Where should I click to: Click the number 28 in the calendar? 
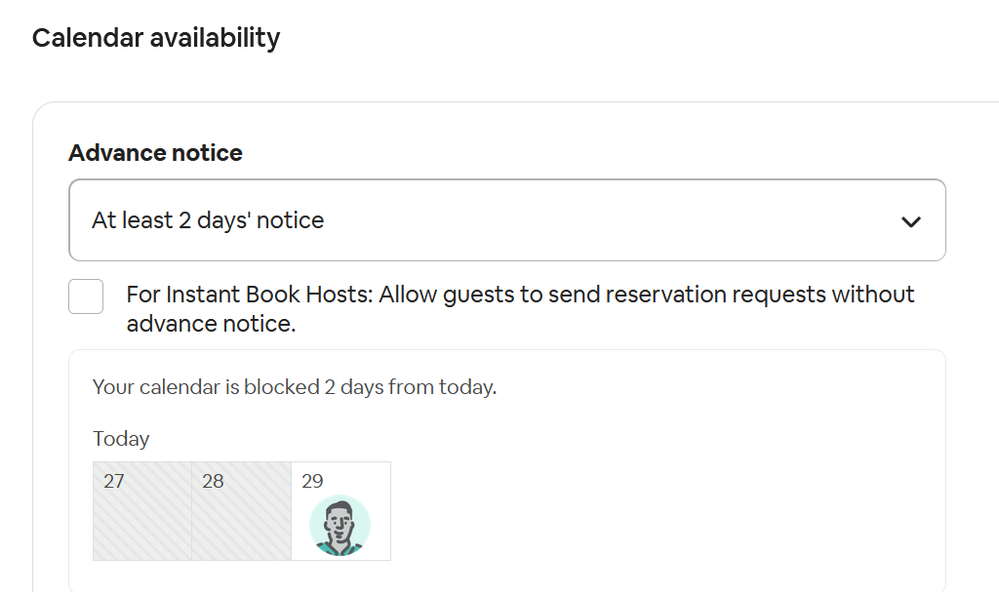(x=213, y=481)
